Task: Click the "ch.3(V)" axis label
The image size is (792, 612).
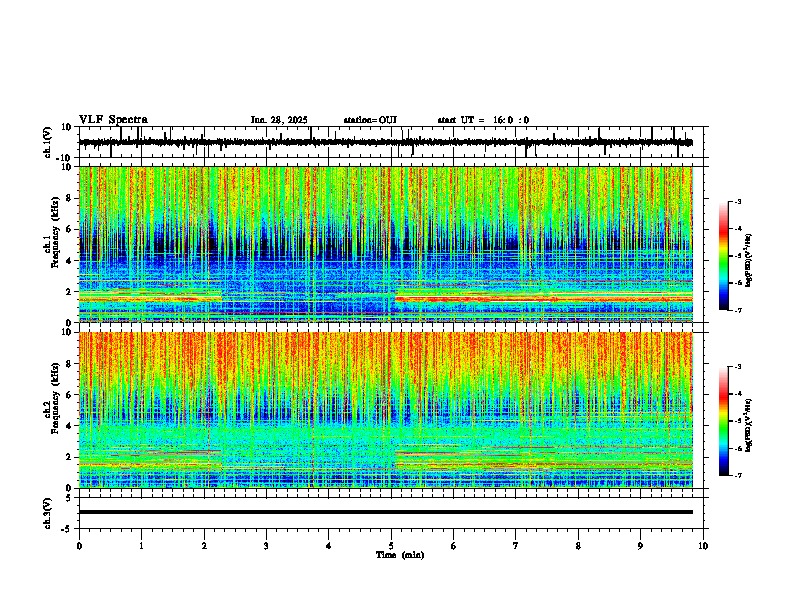Action: click(48, 513)
